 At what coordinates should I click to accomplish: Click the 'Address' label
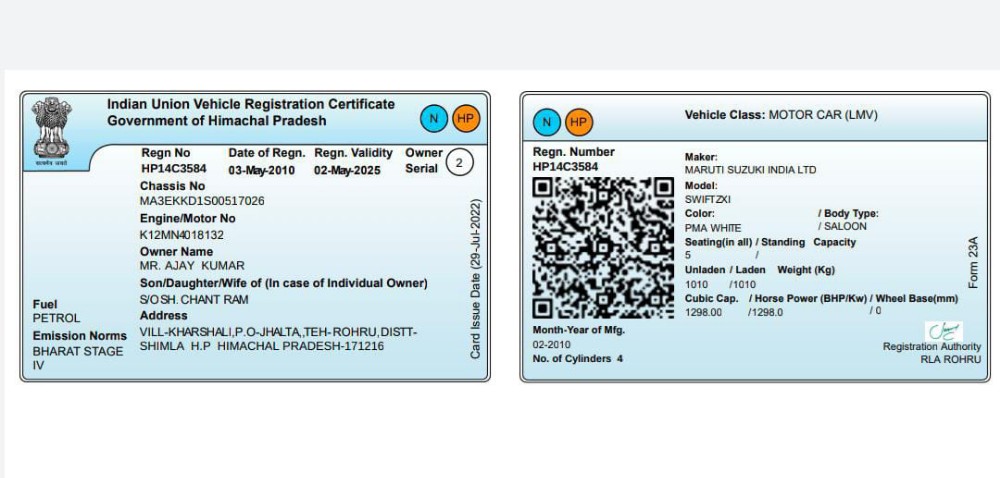pos(164,315)
